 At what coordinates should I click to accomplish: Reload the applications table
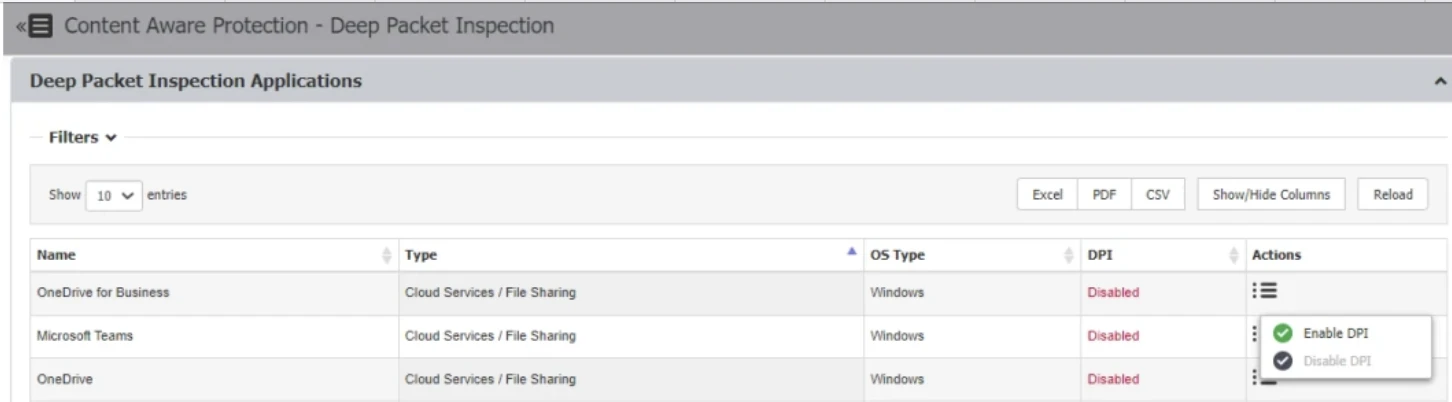(x=1393, y=195)
